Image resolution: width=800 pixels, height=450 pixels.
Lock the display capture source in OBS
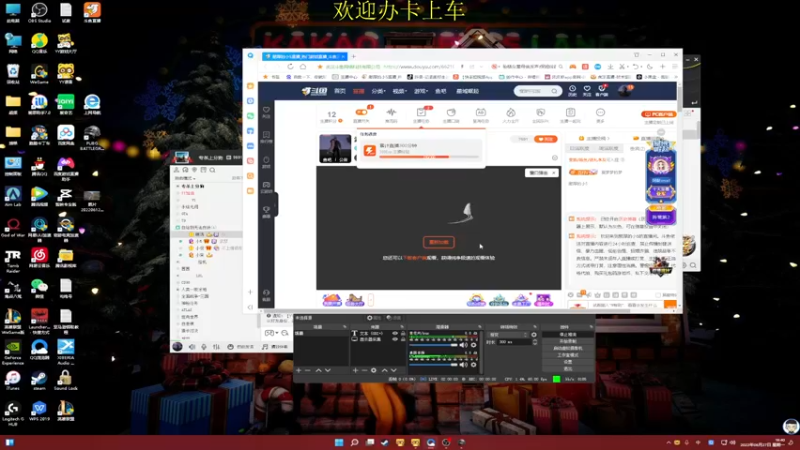[403, 339]
